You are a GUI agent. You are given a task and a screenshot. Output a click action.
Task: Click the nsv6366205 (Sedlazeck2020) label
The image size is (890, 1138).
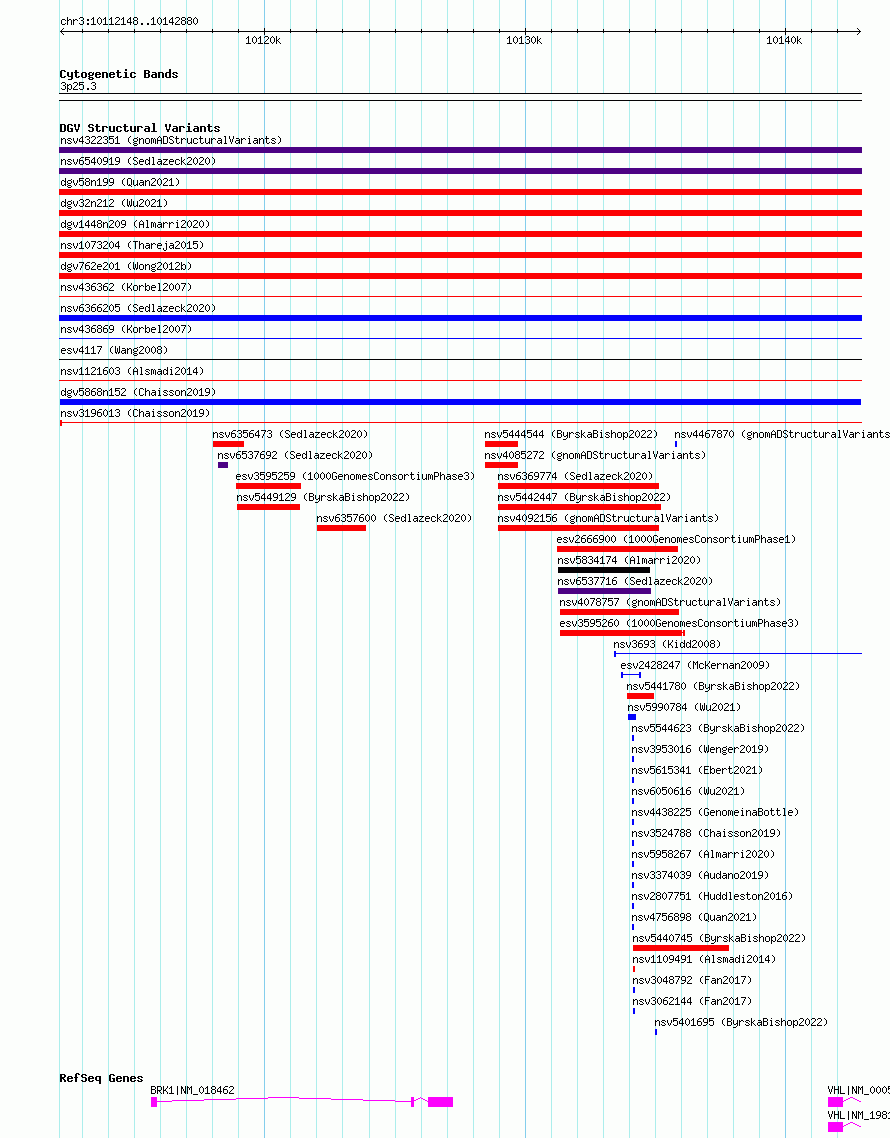click(138, 308)
